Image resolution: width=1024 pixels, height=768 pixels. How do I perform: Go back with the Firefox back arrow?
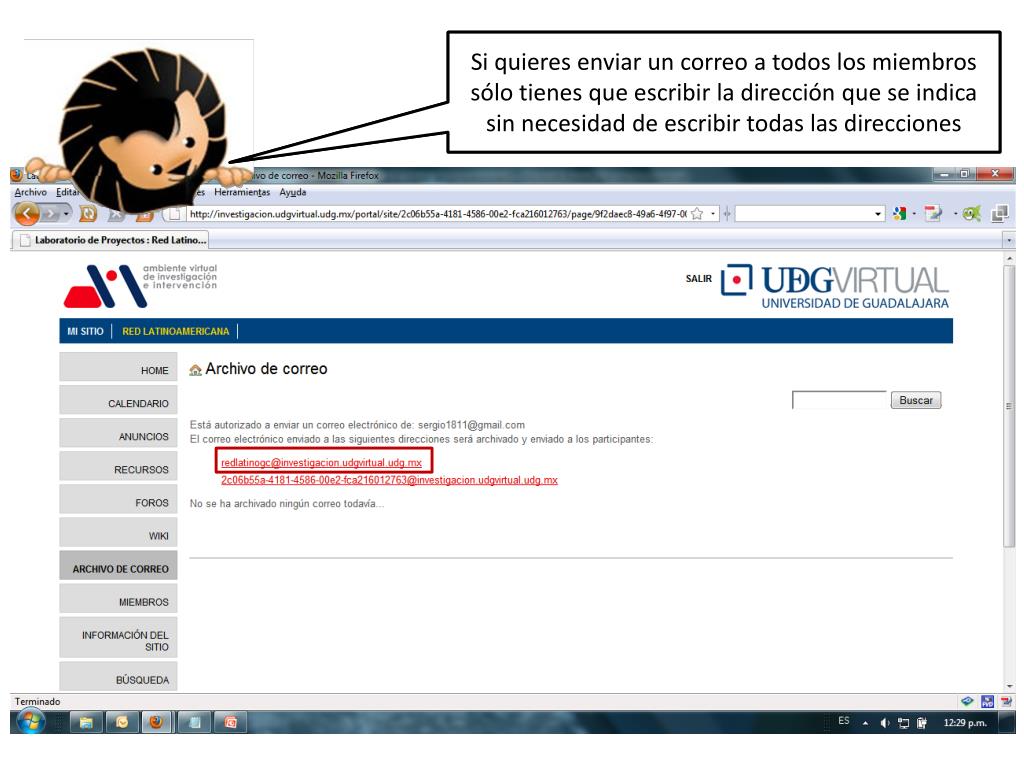coord(27,214)
